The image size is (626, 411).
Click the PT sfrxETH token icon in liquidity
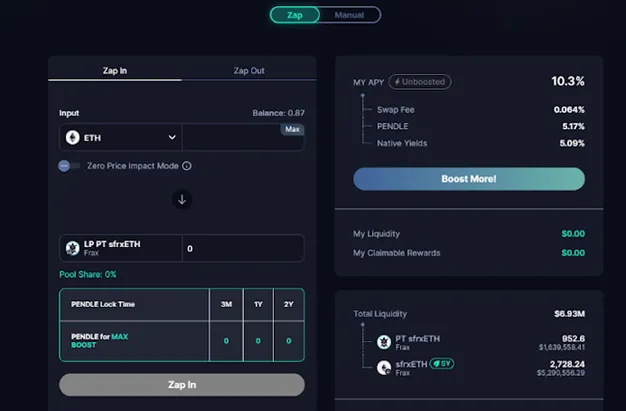pyautogui.click(x=384, y=342)
